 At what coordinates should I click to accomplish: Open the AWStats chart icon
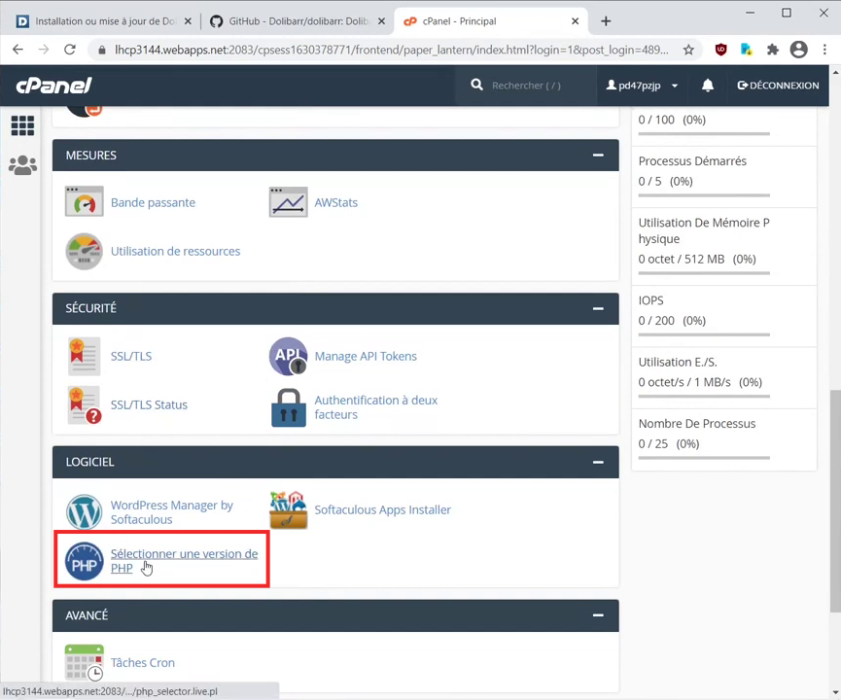pyautogui.click(x=288, y=202)
